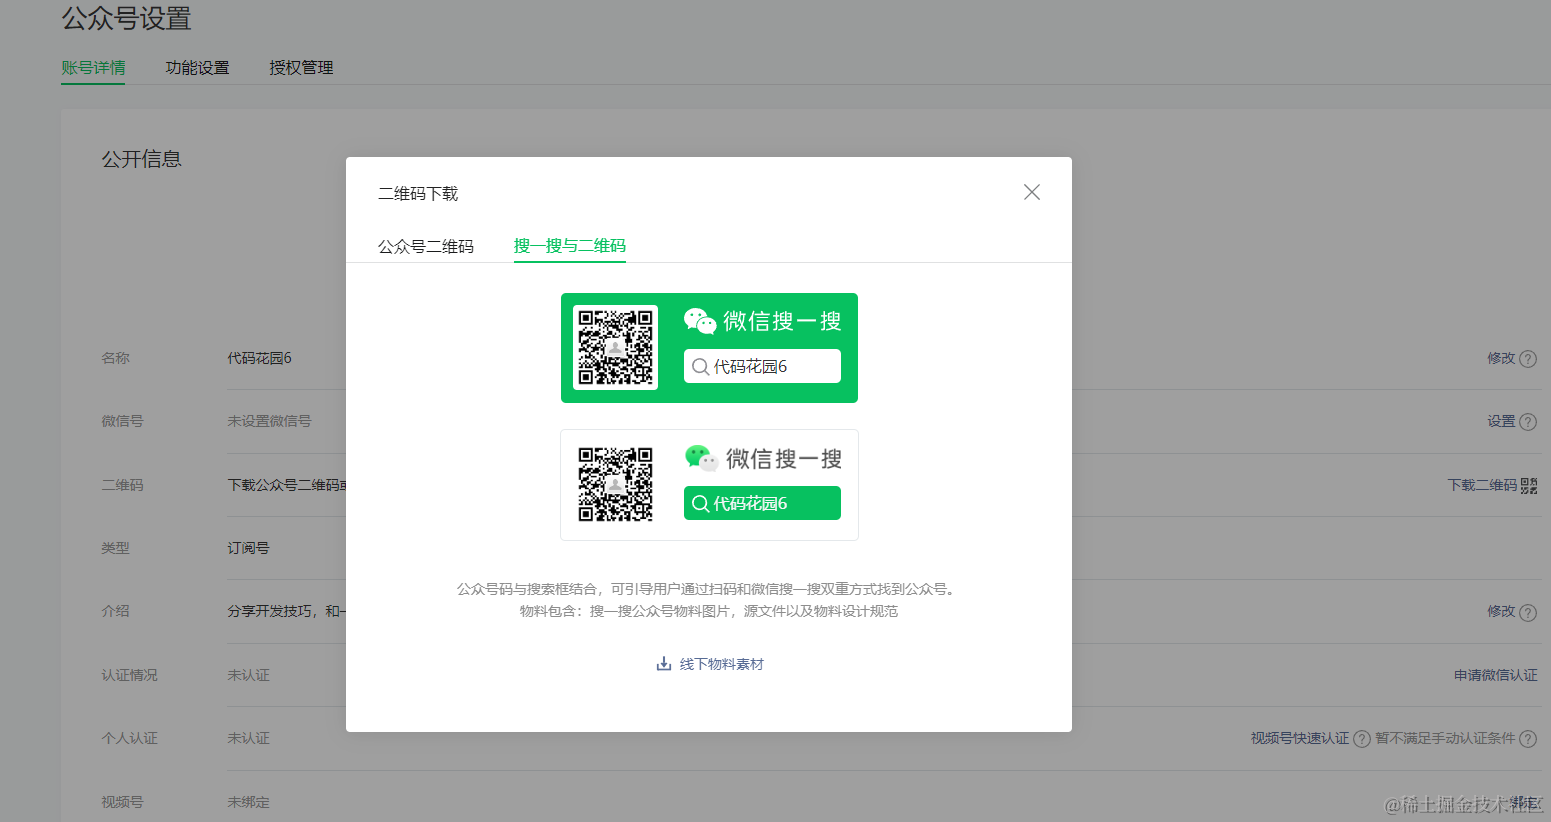Click 微信搜一搜 title in white banner

(x=784, y=459)
